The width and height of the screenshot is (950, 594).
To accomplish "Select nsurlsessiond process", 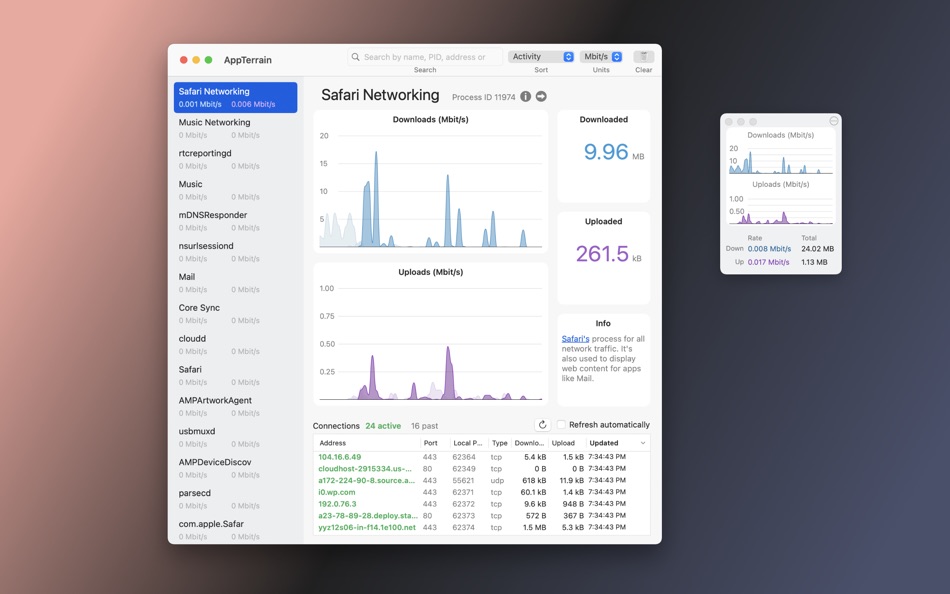I will tap(236, 252).
